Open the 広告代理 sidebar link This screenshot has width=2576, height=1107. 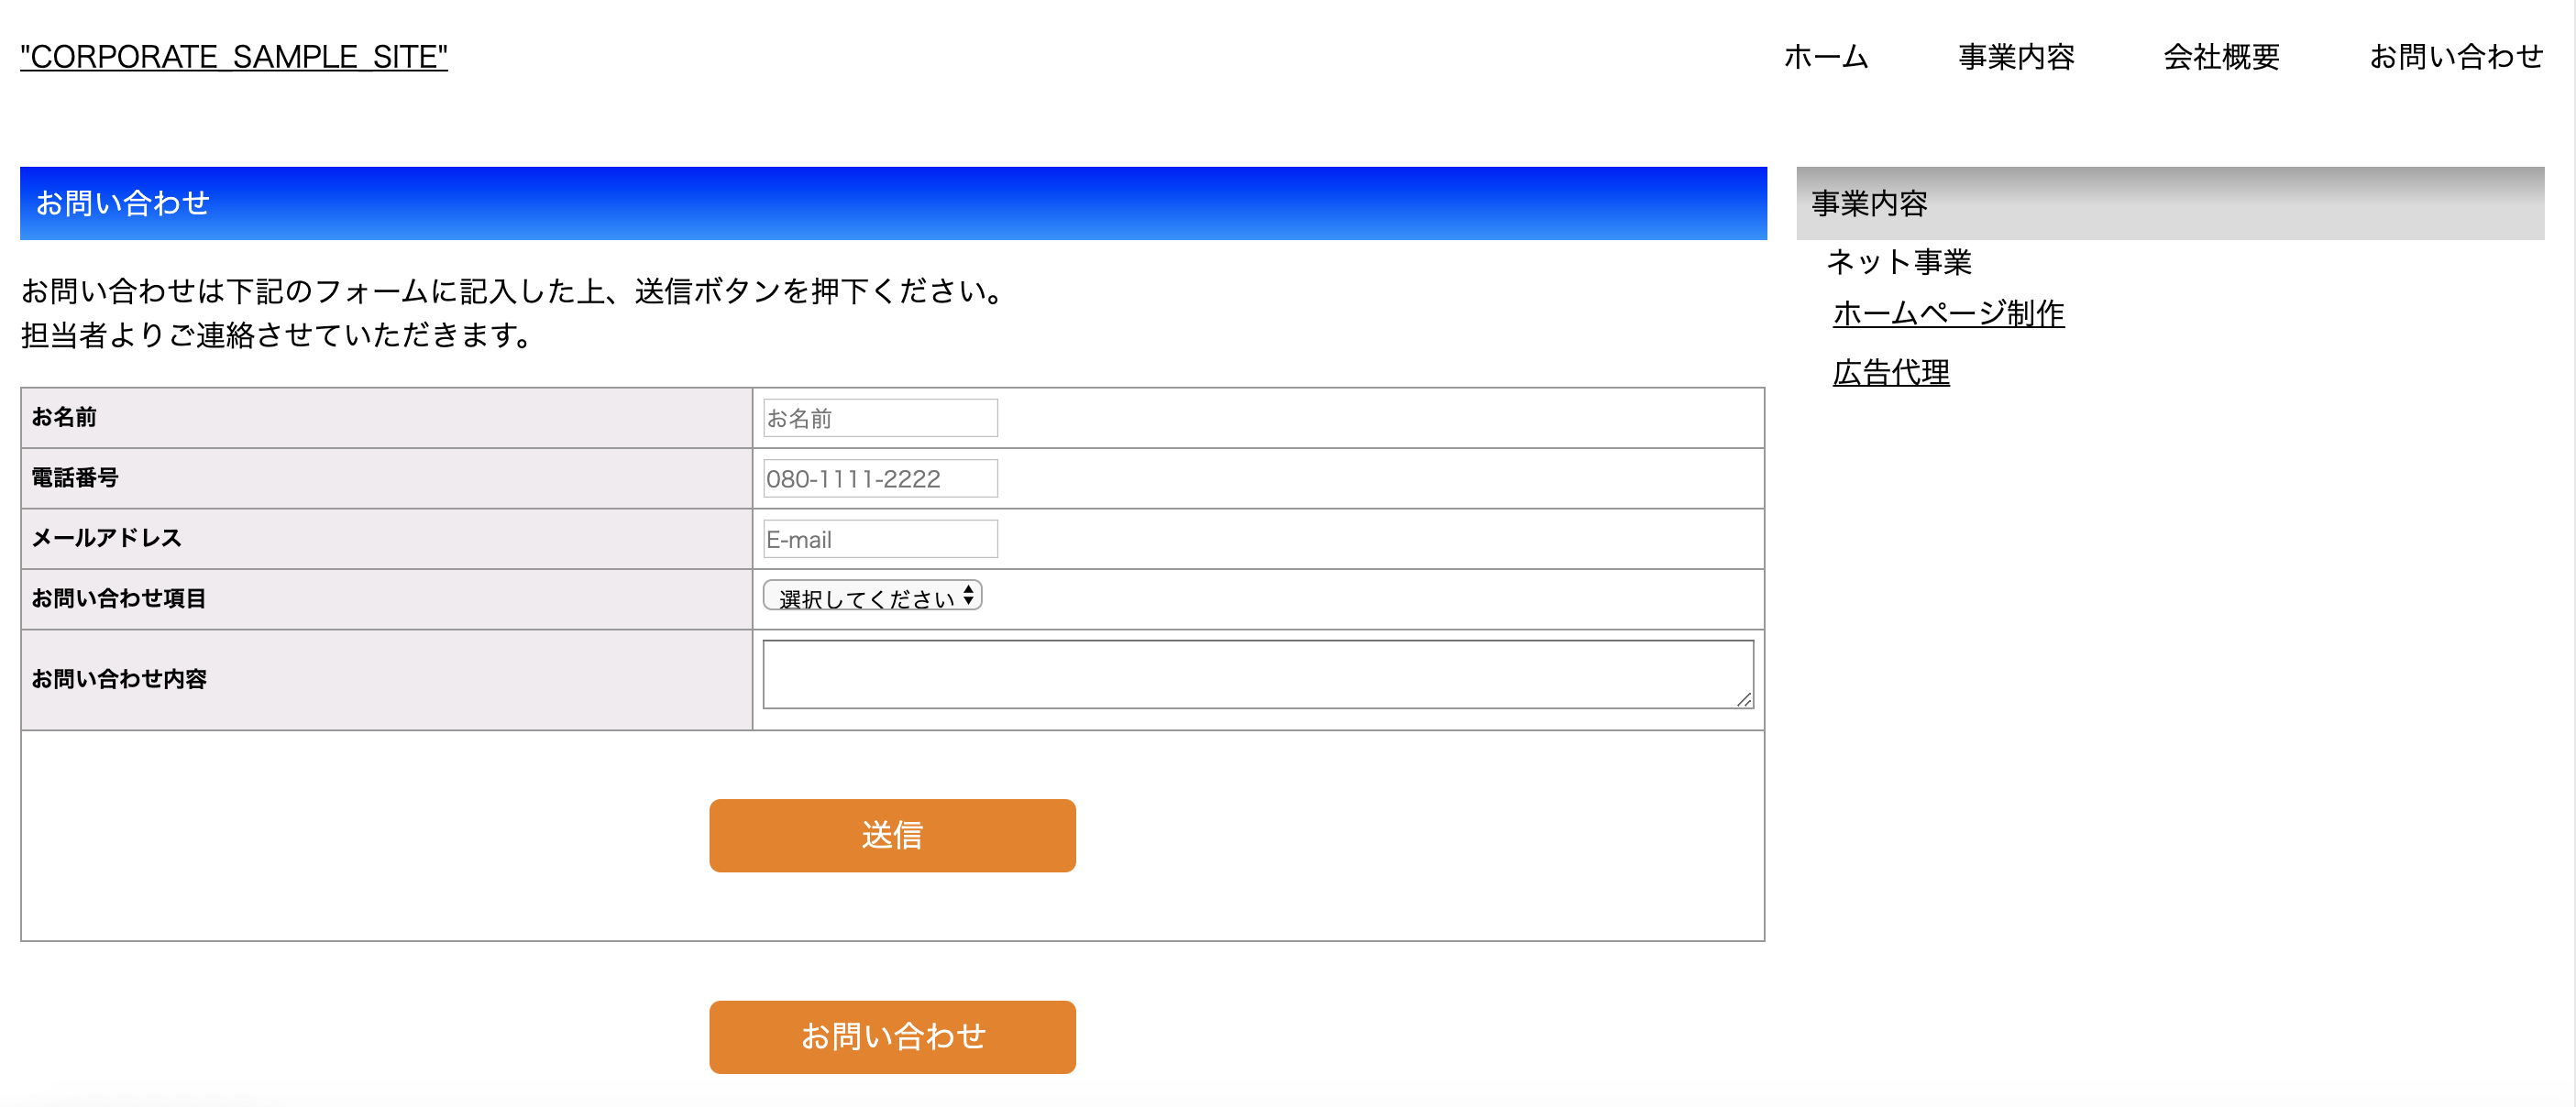1891,372
